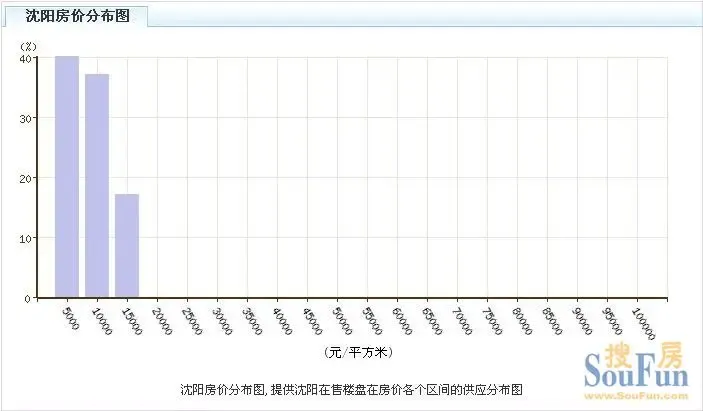Click the 10000 x-axis label
This screenshot has width=703, height=411.
[102, 321]
